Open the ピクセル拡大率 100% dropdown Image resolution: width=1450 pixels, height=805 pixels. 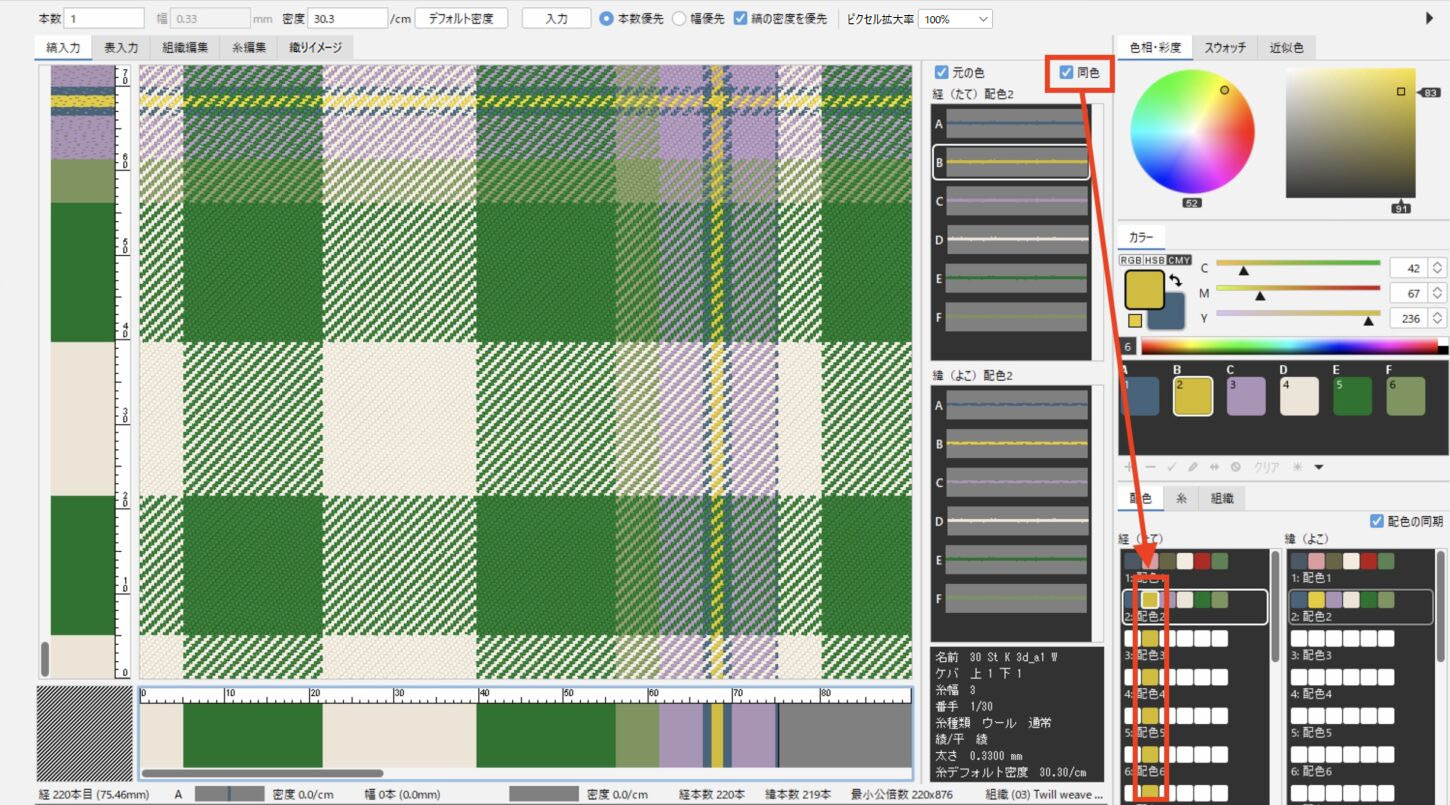(x=954, y=19)
